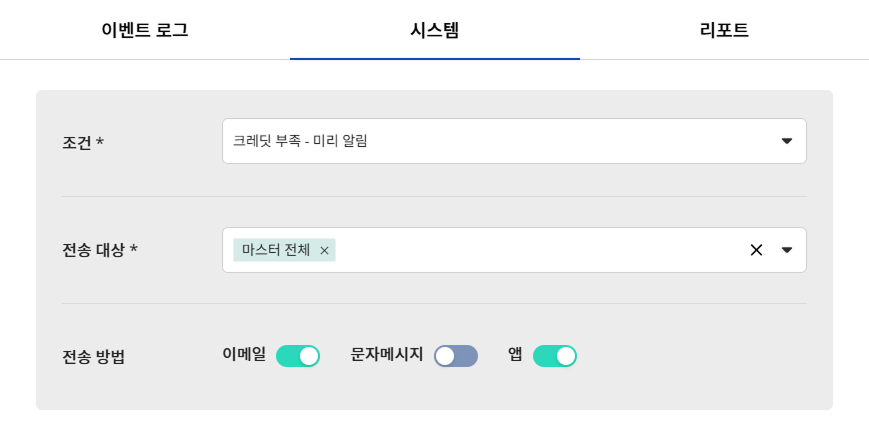
Task: Click the caret arrow in 조건 field
Action: pyautogui.click(x=786, y=141)
